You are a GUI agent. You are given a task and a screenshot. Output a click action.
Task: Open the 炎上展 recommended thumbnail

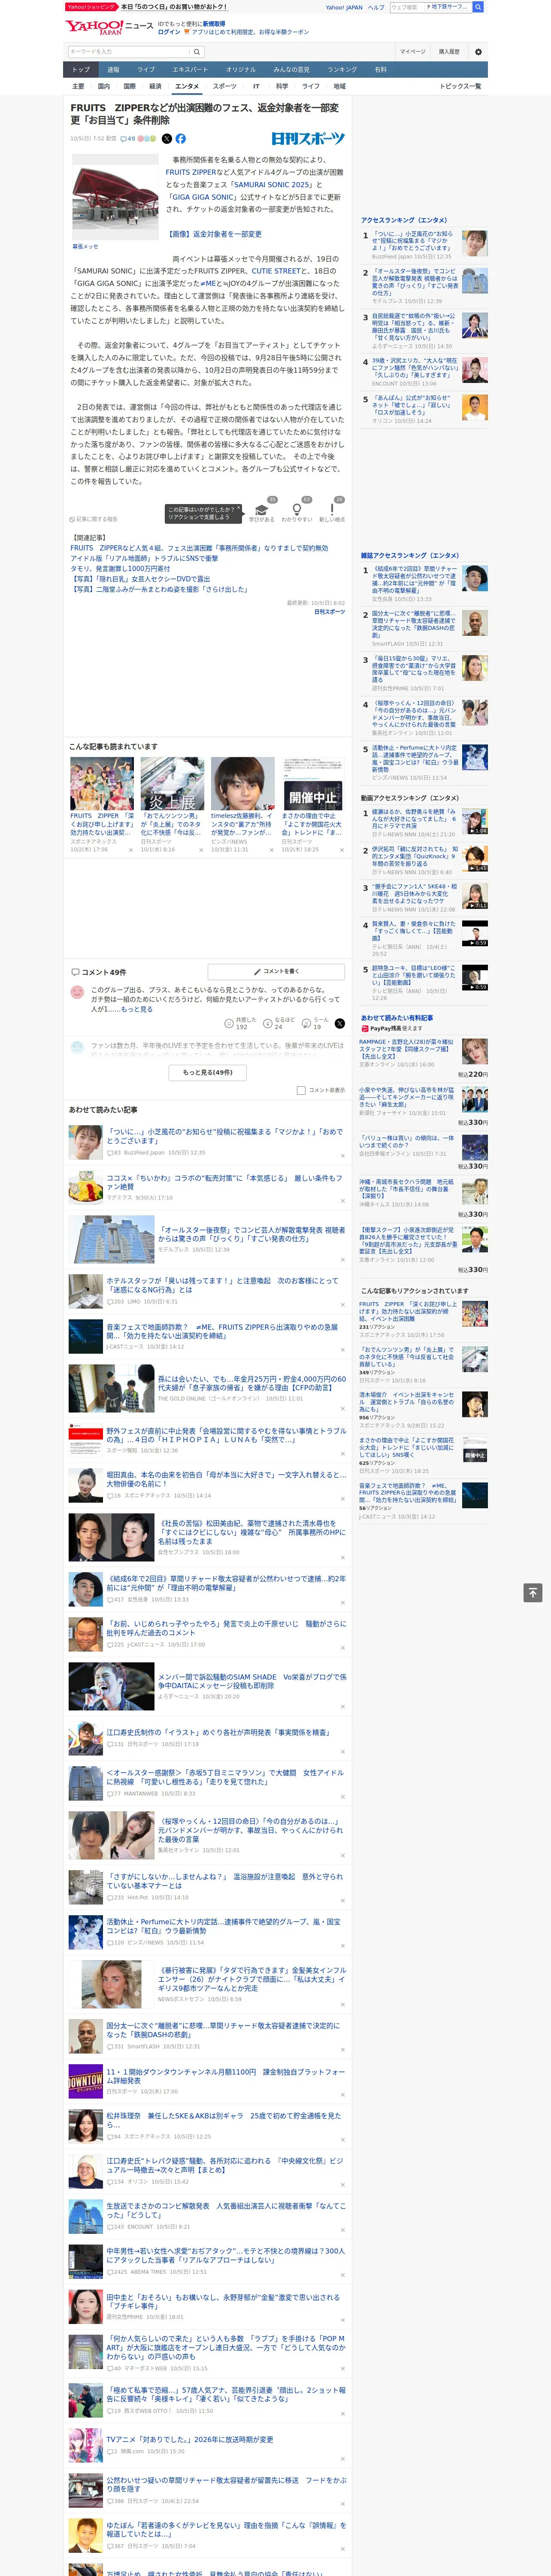coord(172,783)
